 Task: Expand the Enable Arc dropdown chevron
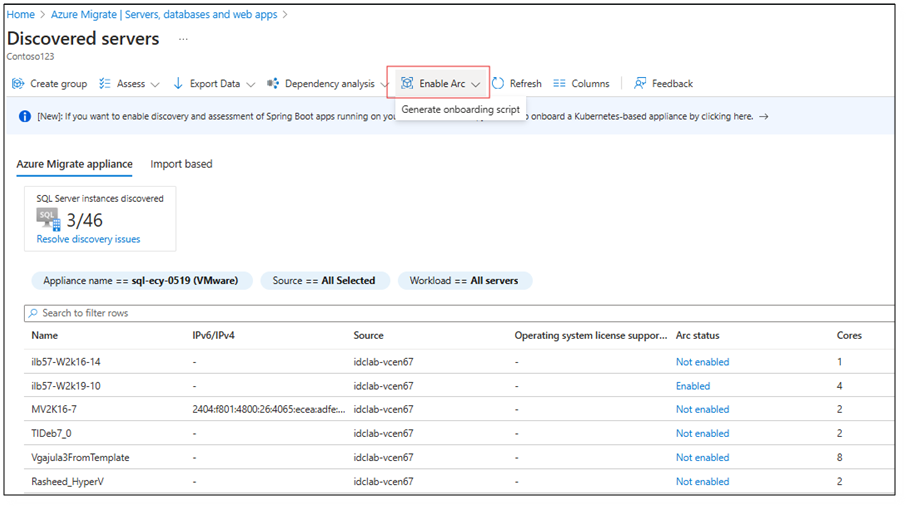475,84
